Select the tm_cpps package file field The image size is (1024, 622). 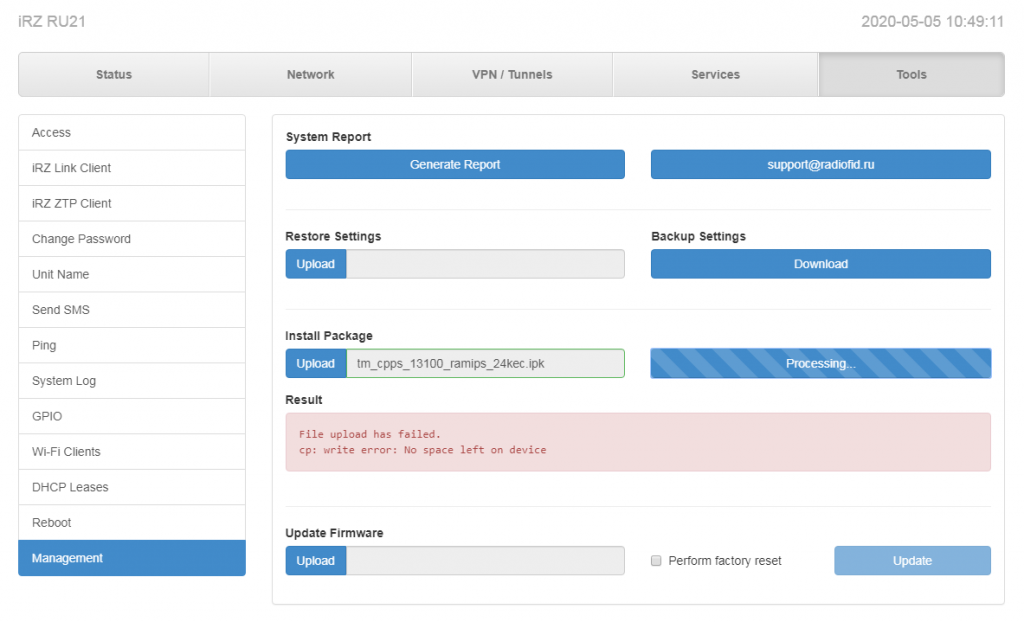pos(485,363)
